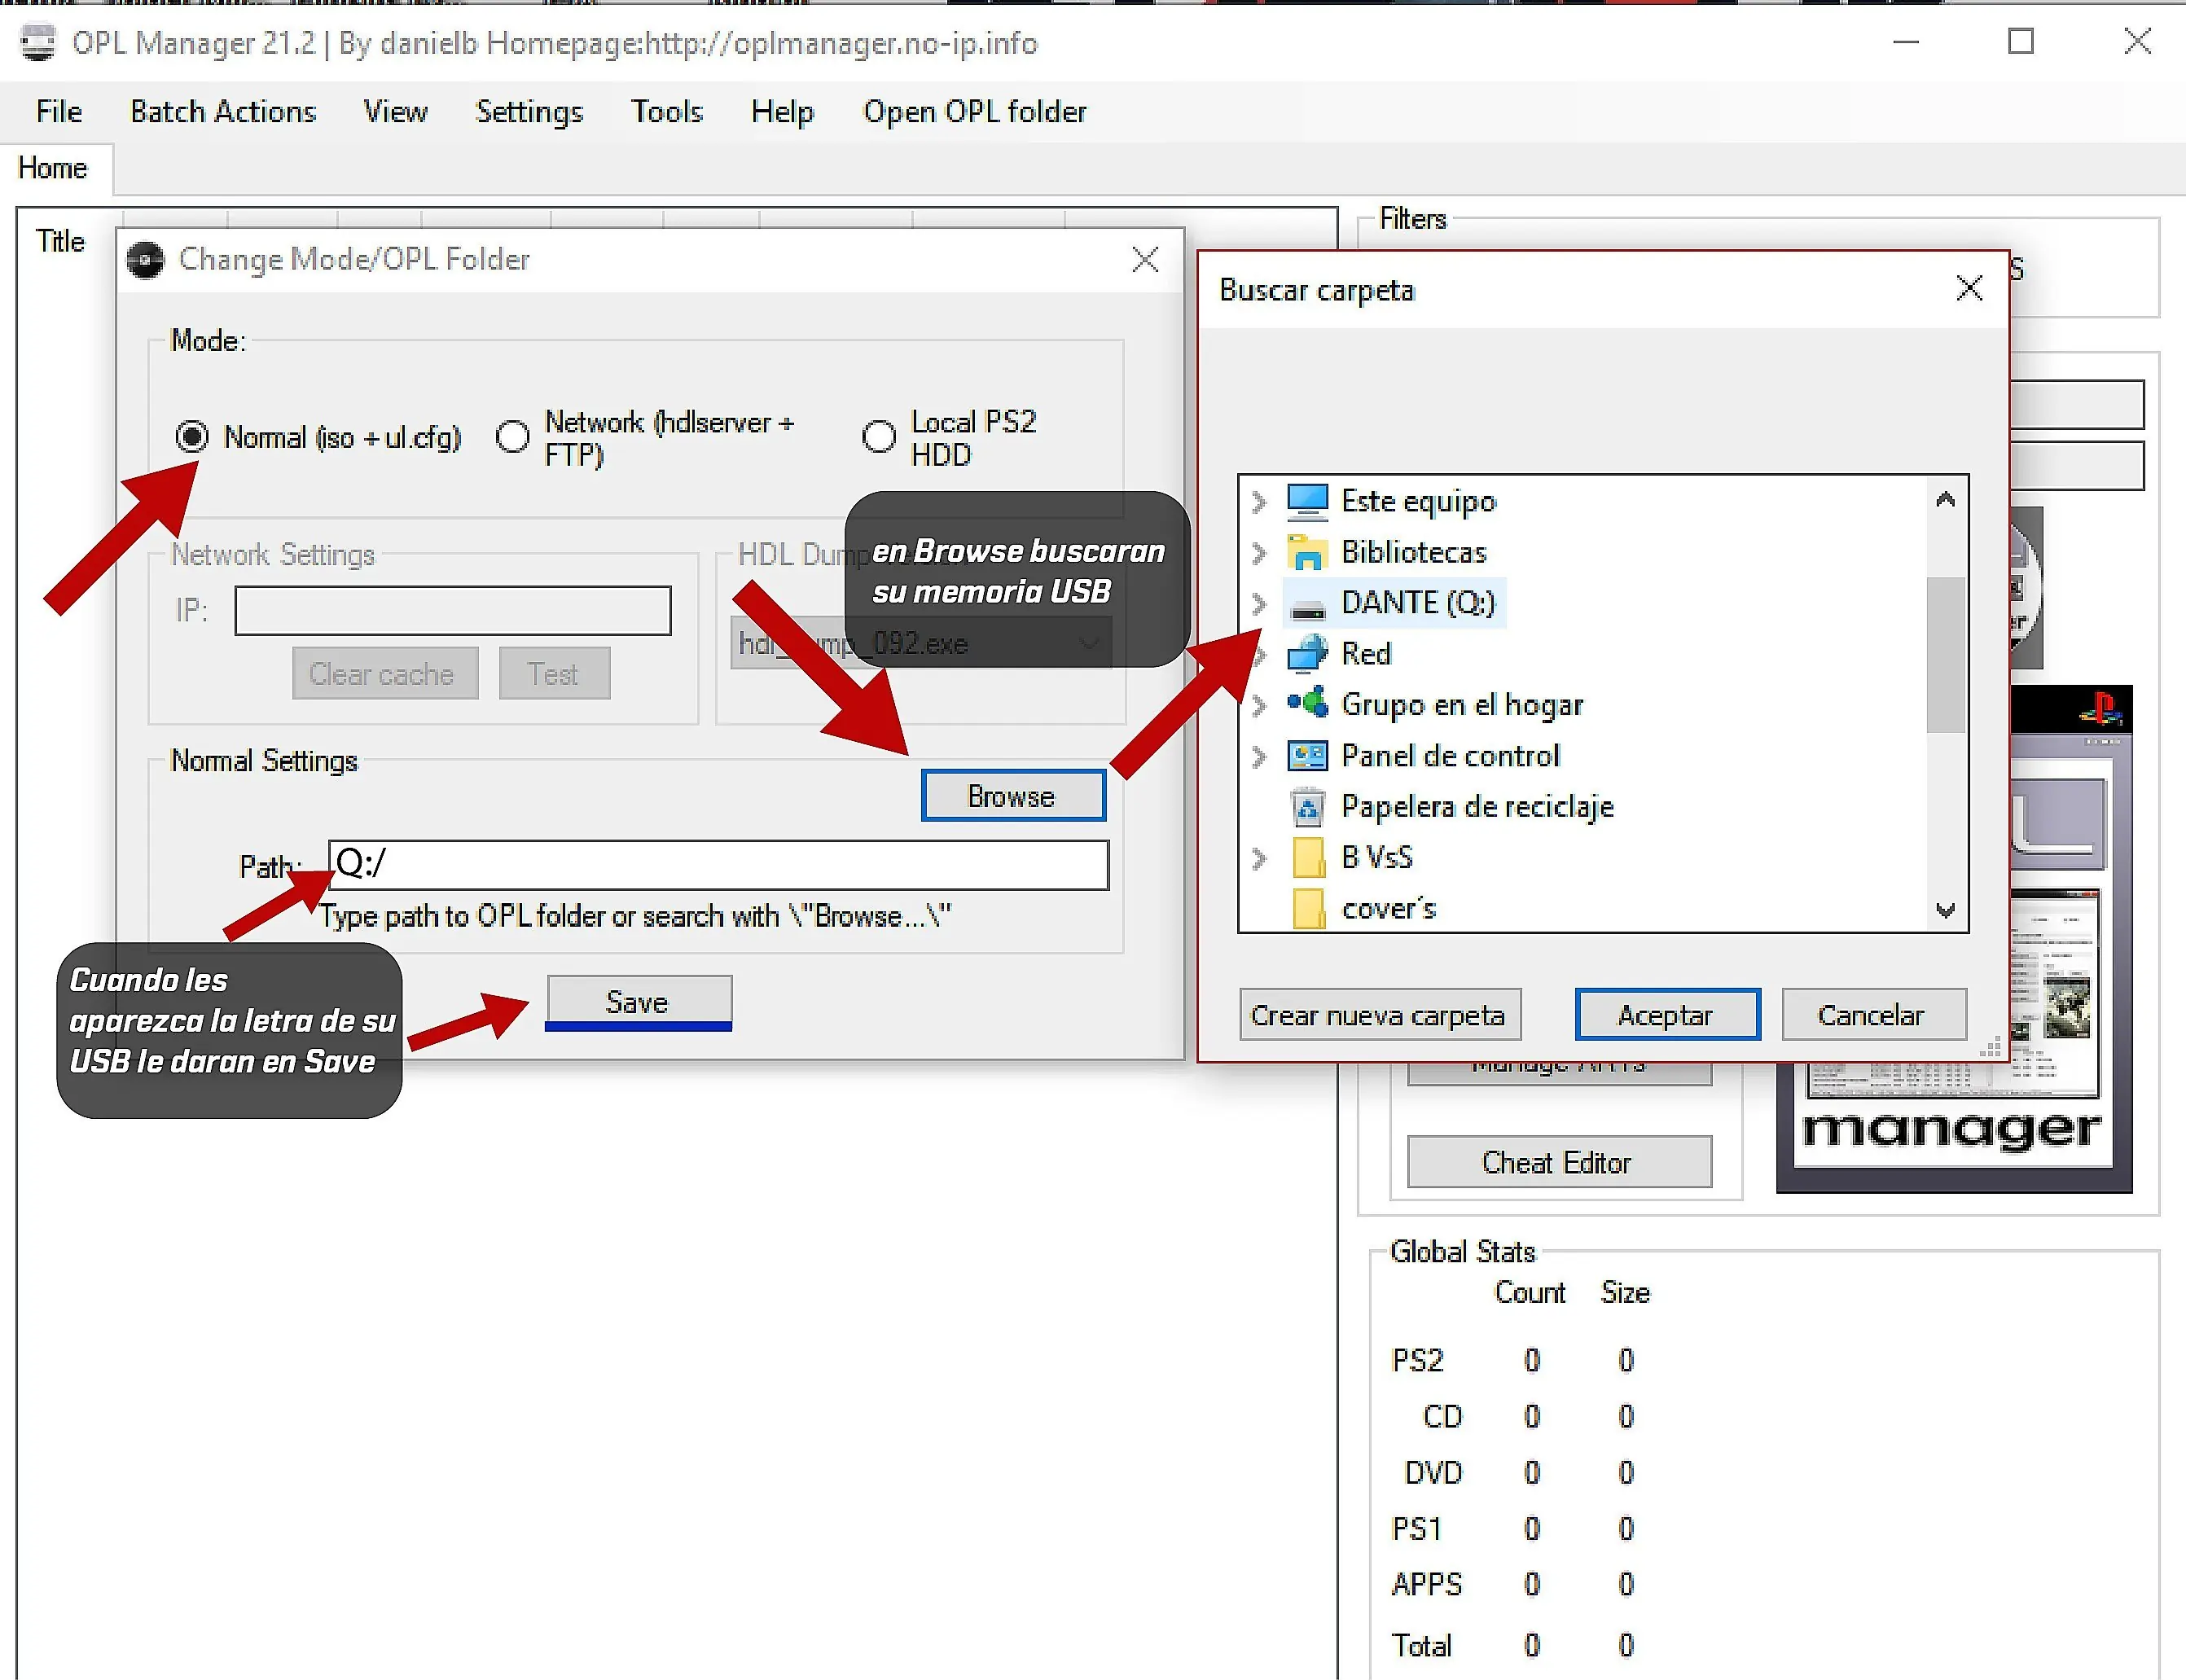
Task: Click the Papelera de reciclaje bin icon
Action: tap(1307, 807)
